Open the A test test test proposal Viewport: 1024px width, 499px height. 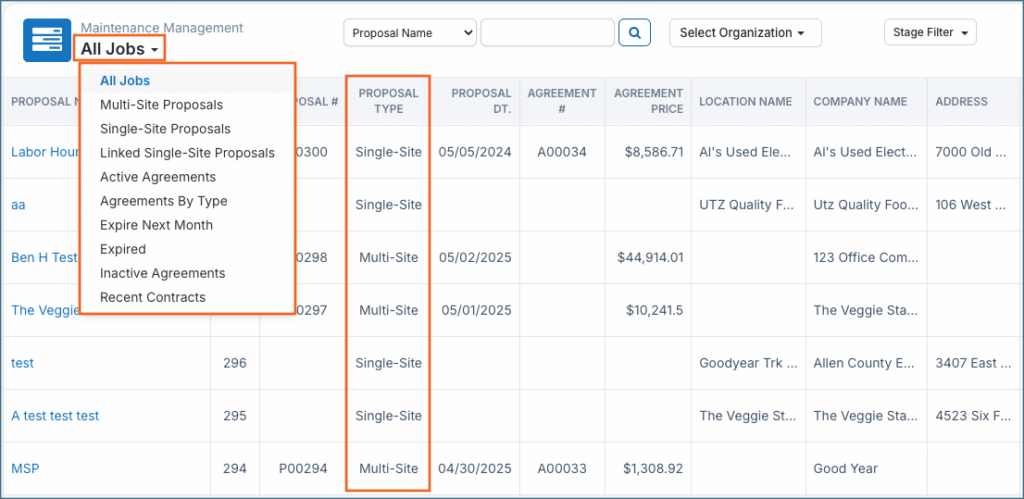pos(55,416)
